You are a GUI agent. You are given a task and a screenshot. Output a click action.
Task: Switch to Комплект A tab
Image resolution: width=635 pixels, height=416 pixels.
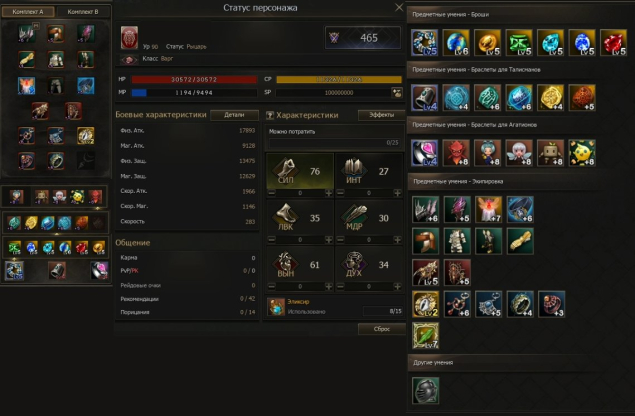[x=28, y=12]
